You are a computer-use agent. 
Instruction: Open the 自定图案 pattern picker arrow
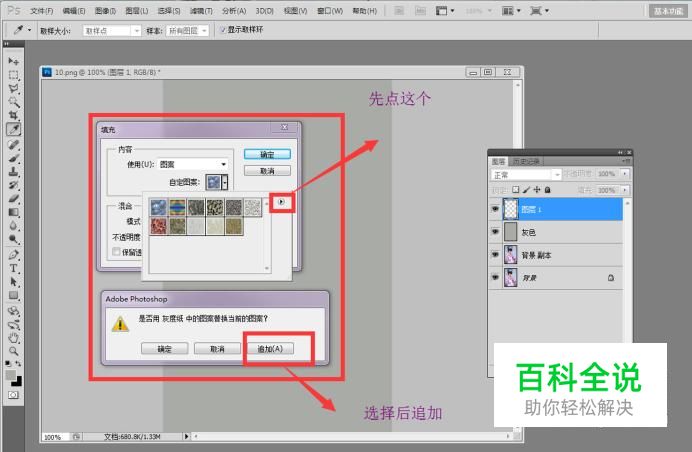pyautogui.click(x=225, y=182)
